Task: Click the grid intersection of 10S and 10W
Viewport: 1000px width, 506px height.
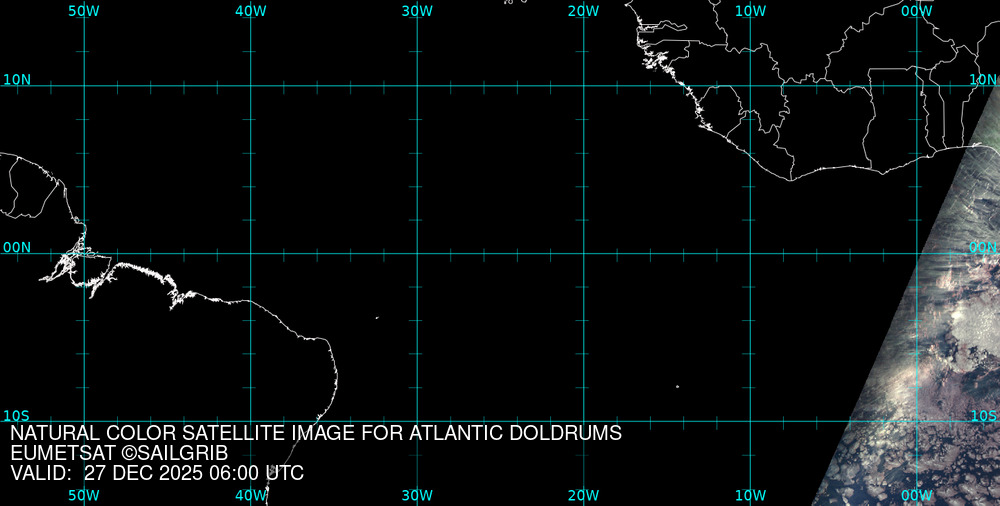Action: click(750, 420)
